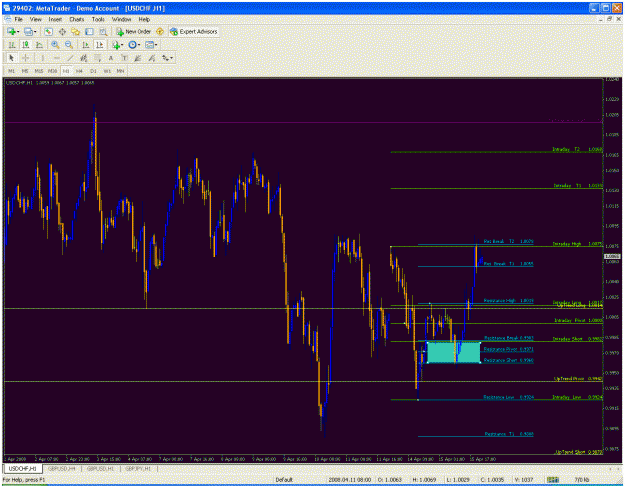Image resolution: width=625 pixels, height=486 pixels.
Task: Switch to M30 timeframe
Action: coord(52,71)
